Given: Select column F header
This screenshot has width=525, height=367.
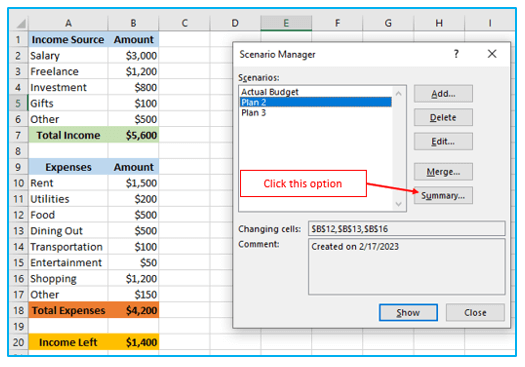Looking at the screenshot, I should [x=337, y=23].
